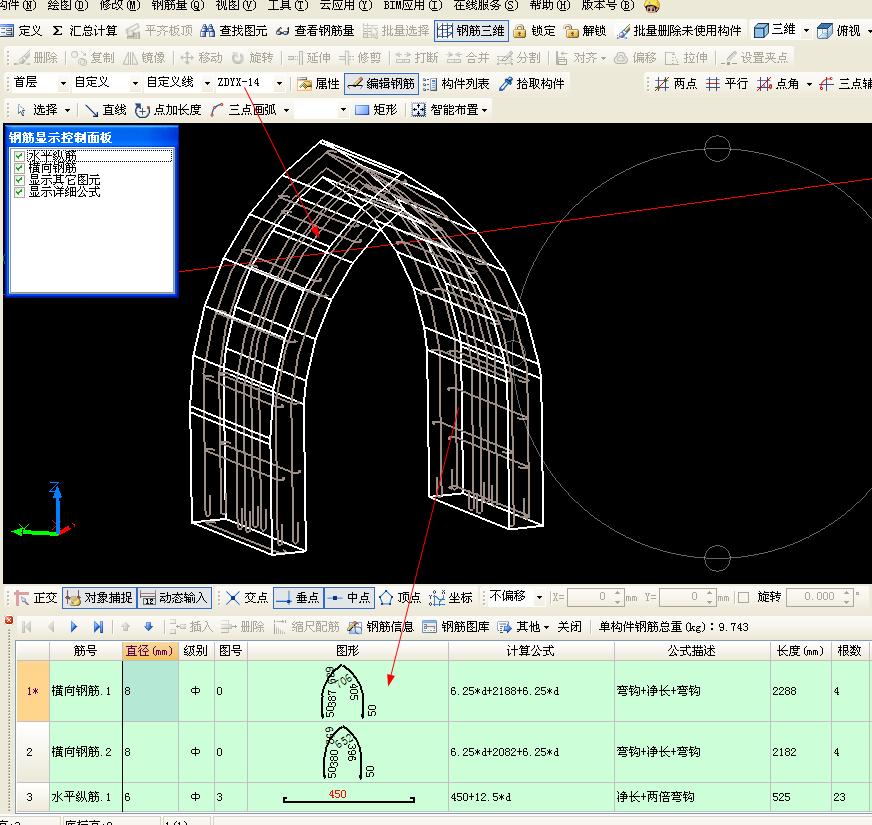Click the 汇总计算 sum icon
872x825 pixels.
(57, 31)
